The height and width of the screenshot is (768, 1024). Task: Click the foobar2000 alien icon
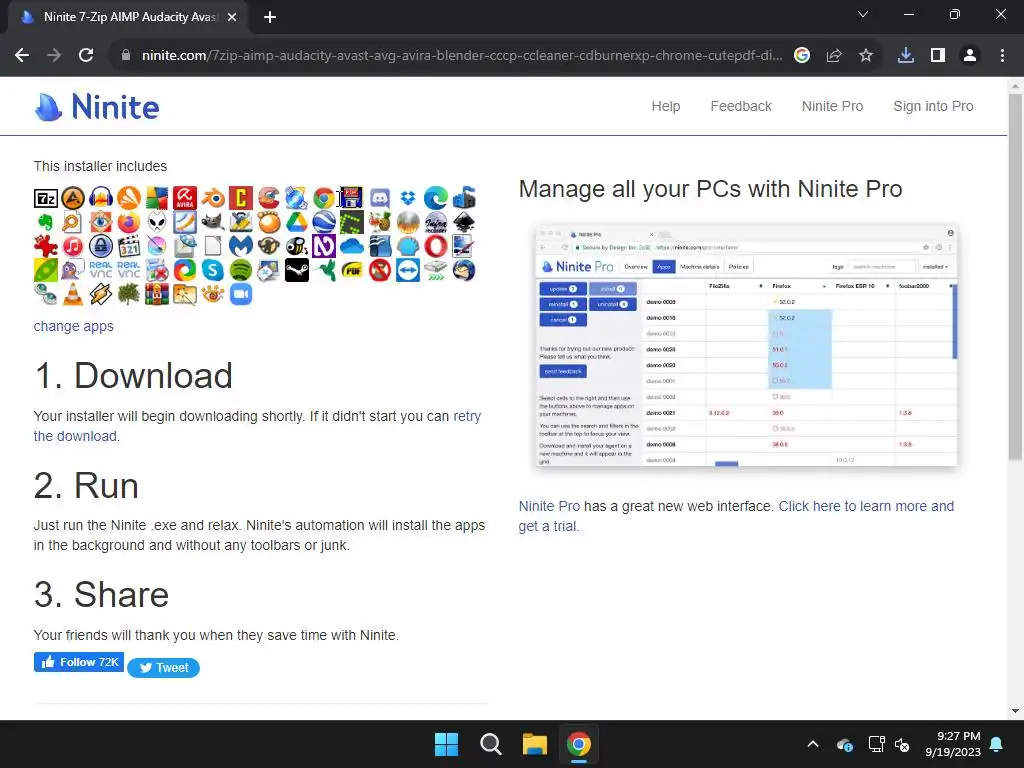point(157,222)
